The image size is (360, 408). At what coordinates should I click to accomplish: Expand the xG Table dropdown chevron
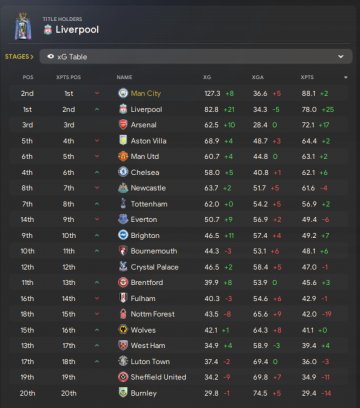click(x=341, y=57)
